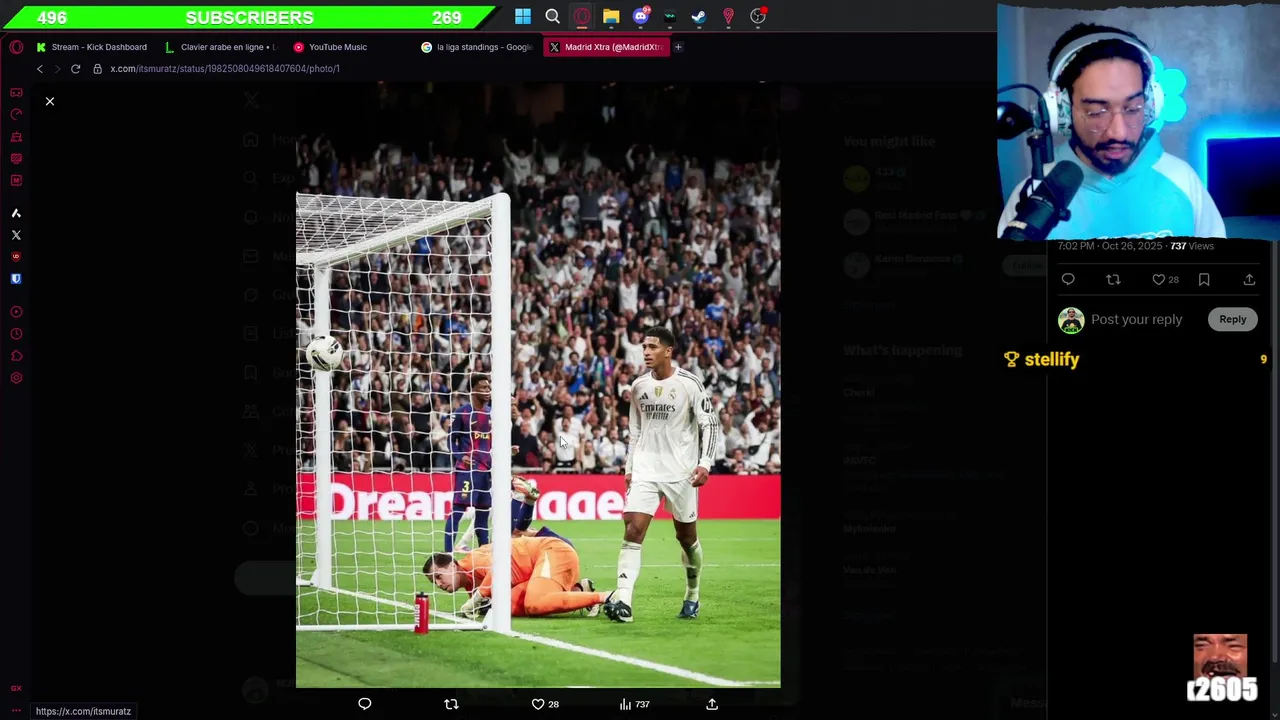Open the Player sidebar icon
This screenshot has width=1280, height=720.
pos(16,312)
